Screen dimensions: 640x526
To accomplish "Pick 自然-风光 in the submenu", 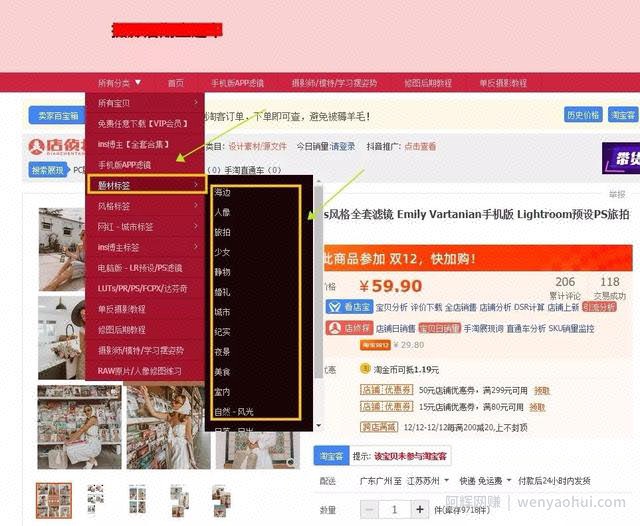I will 234,412.
